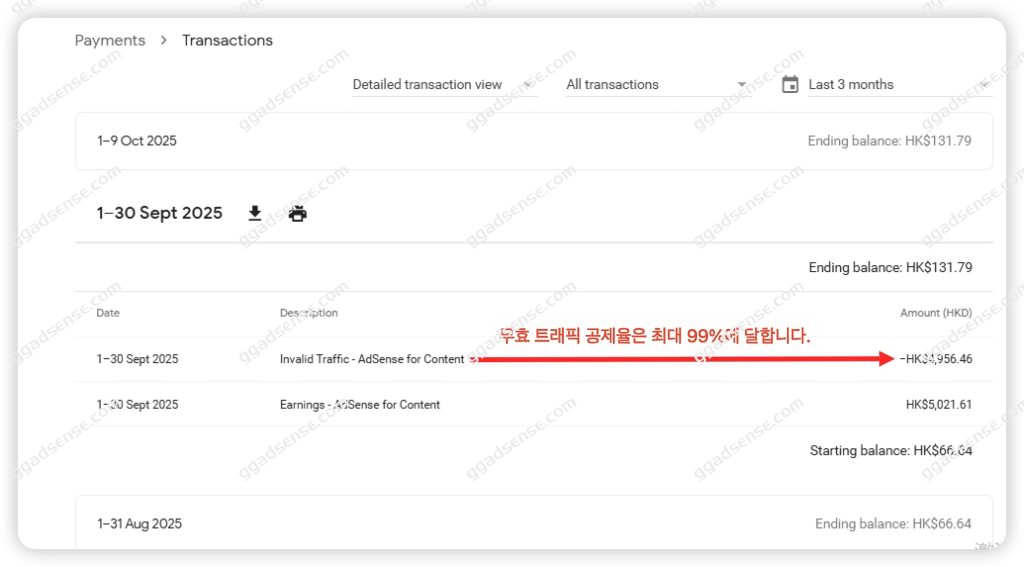Viewport: 1024px width, 567px height.
Task: Click the Amount (HKD) column header
Action: [936, 313]
